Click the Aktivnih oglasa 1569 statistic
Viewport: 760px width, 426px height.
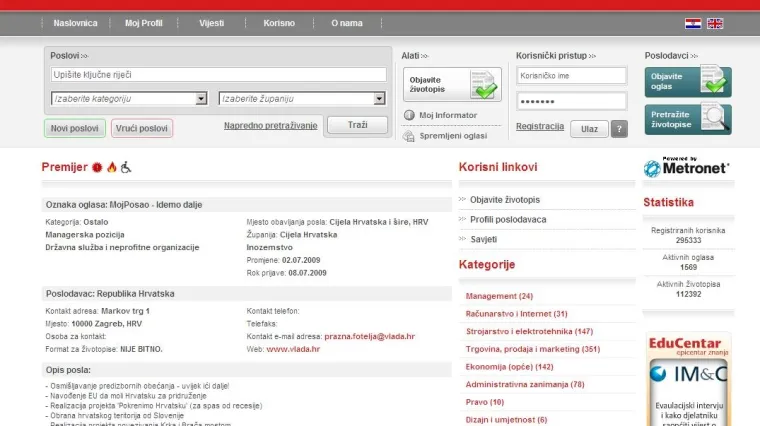coord(688,262)
